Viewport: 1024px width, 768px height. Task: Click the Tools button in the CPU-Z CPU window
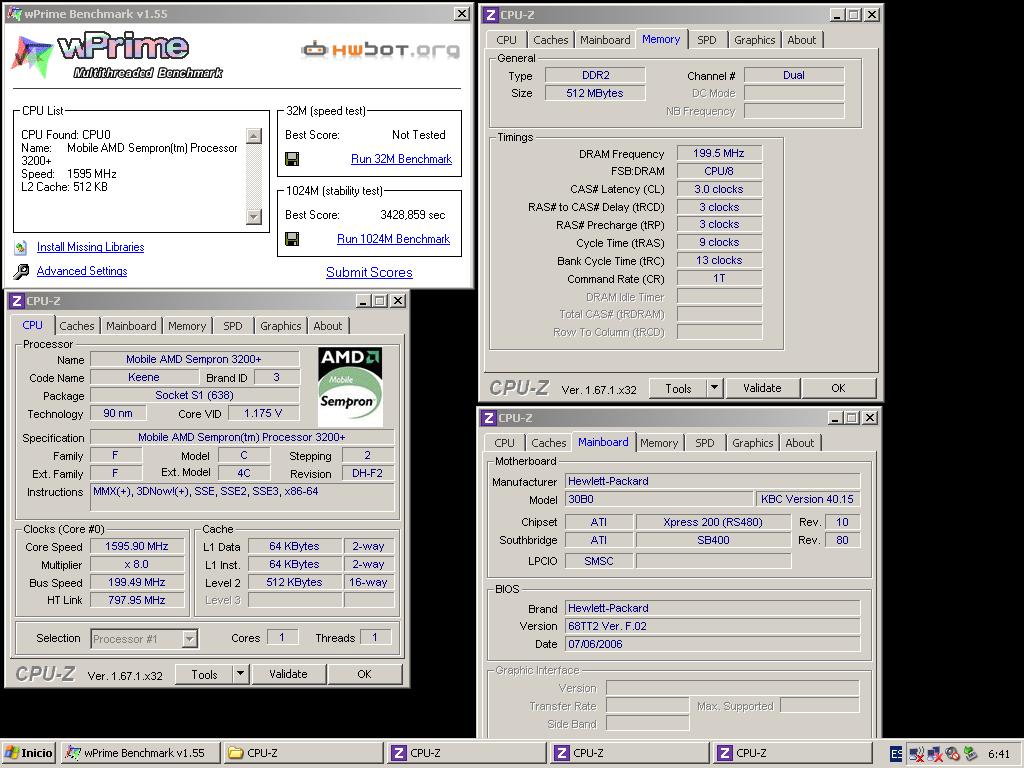(204, 674)
